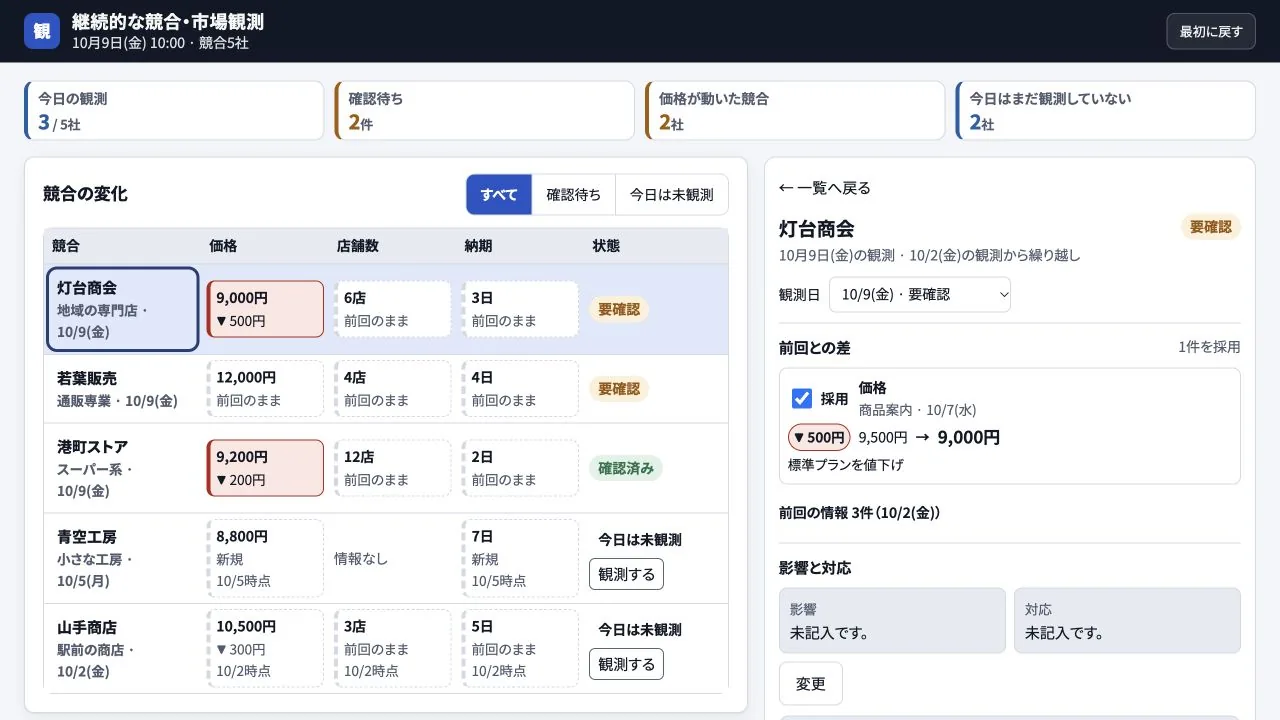Image resolution: width=1280 pixels, height=720 pixels.
Task: Click 若葉販売 price cell 12,000円
Action: click(265, 389)
